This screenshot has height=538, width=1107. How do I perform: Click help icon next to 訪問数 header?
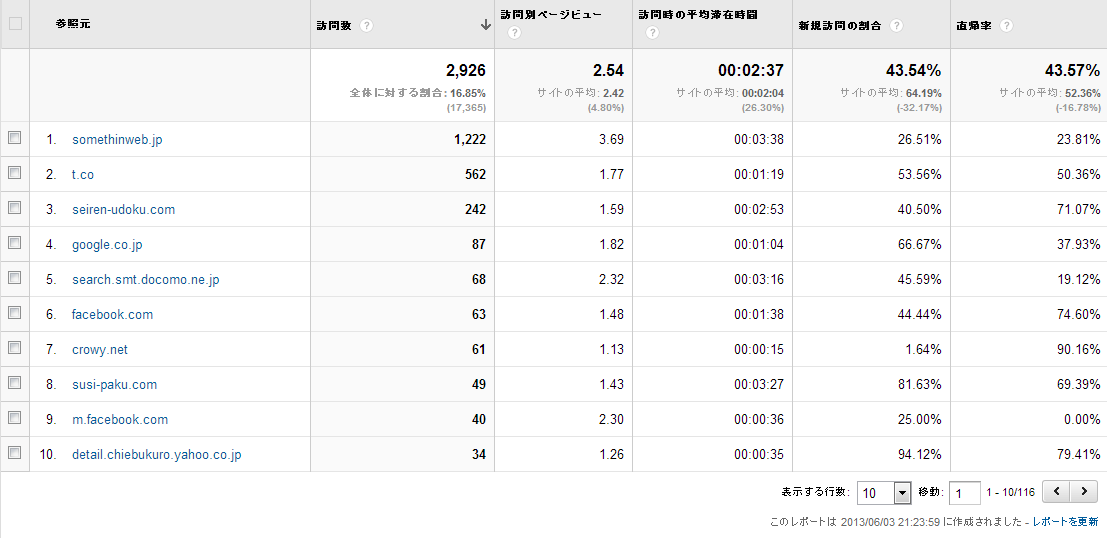tap(367, 26)
